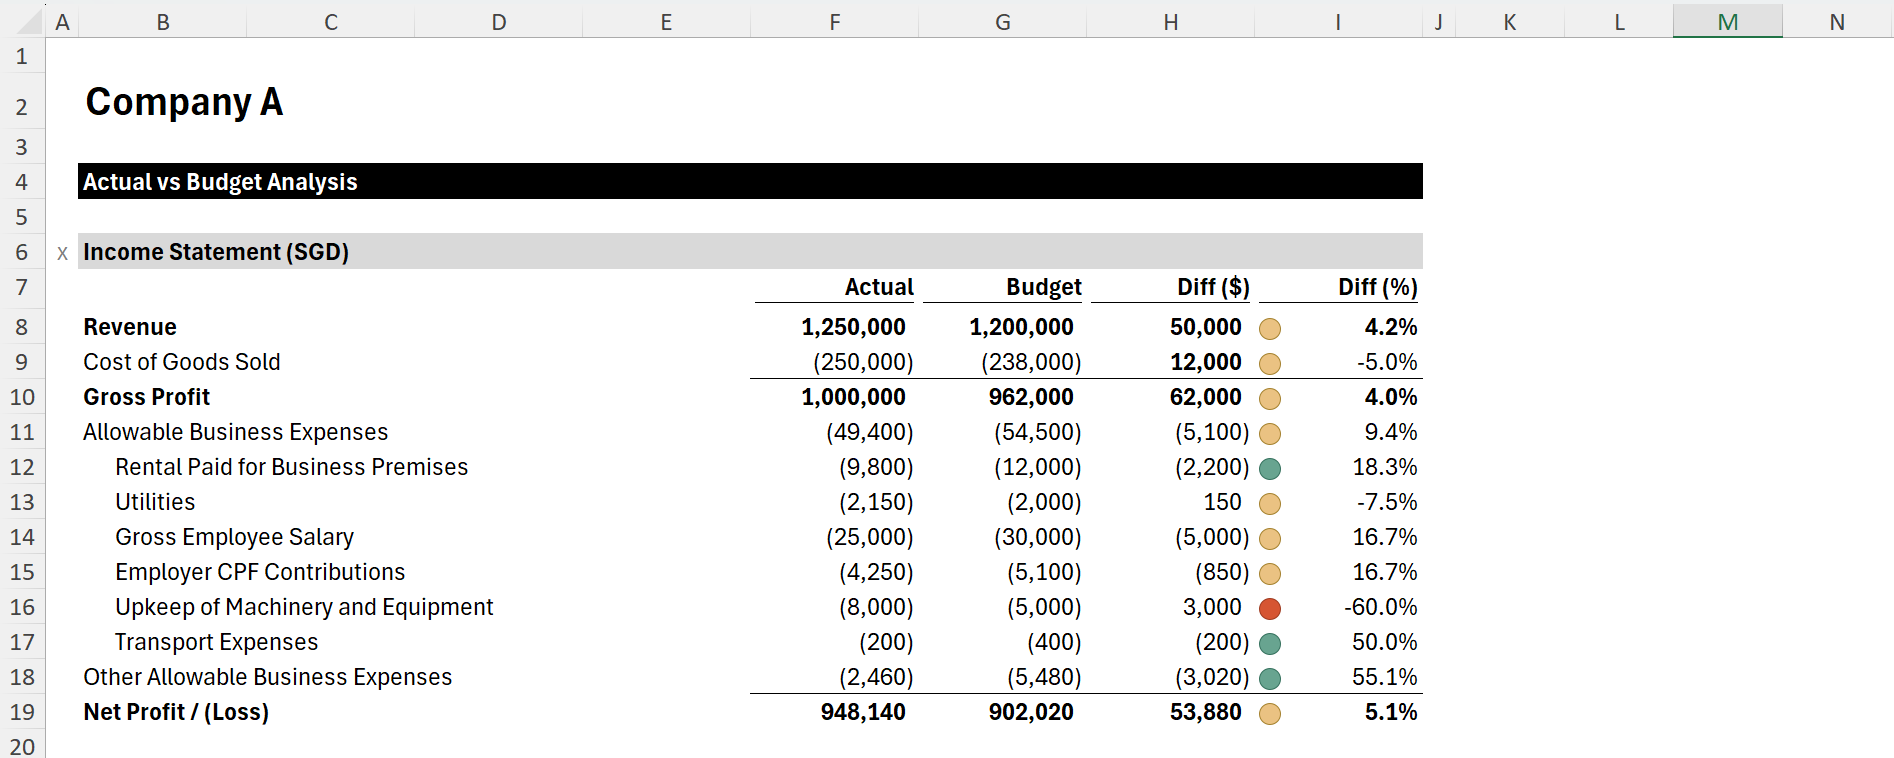Select row 12 header
Viewport: 1894px width, 758px height.
point(22,467)
